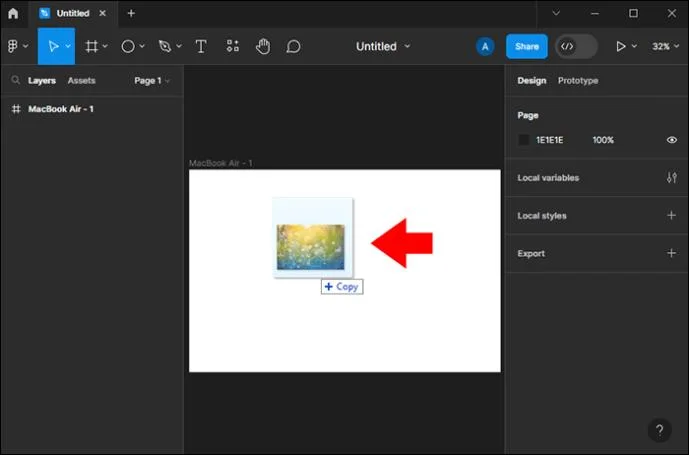Expand the Untitled file name dropdown
Image resolution: width=689 pixels, height=455 pixels.
click(383, 46)
